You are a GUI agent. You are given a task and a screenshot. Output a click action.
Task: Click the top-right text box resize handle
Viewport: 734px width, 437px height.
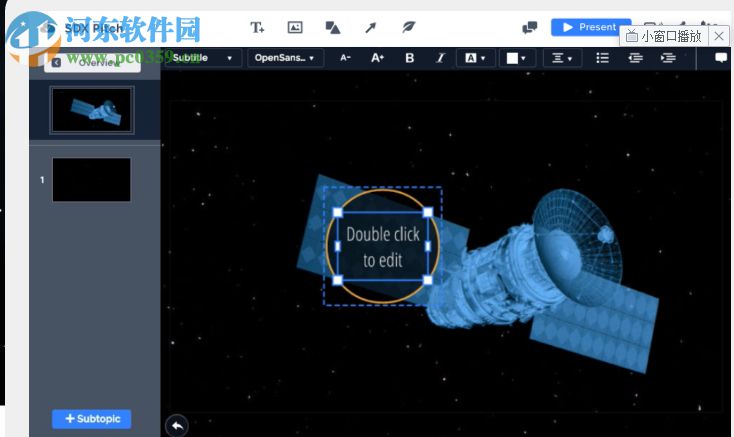(x=427, y=212)
